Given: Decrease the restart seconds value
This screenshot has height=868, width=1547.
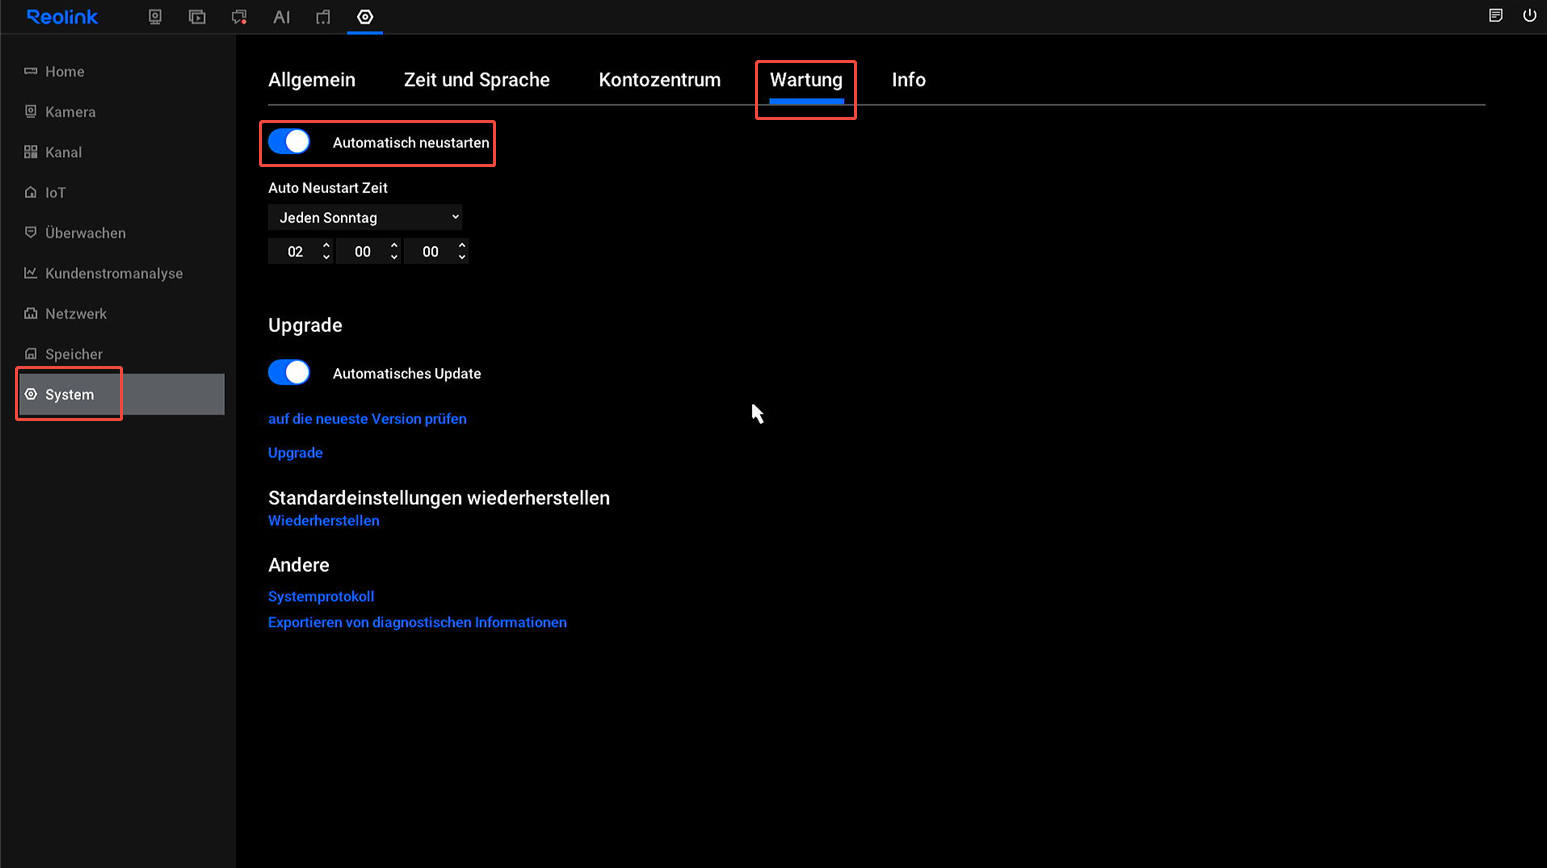Looking at the screenshot, I should 462,257.
